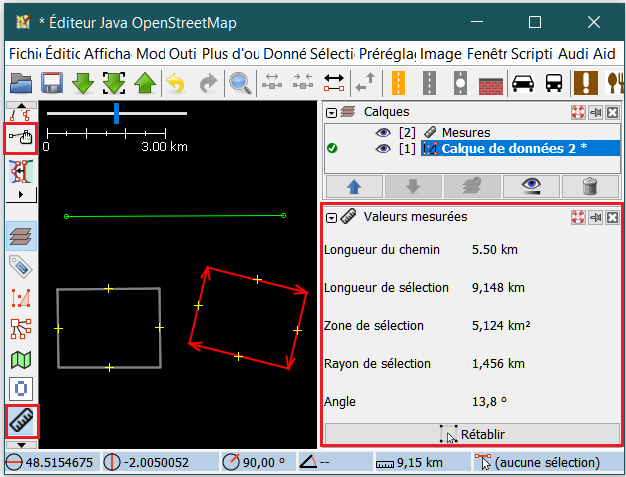Move selected layer up

point(354,186)
